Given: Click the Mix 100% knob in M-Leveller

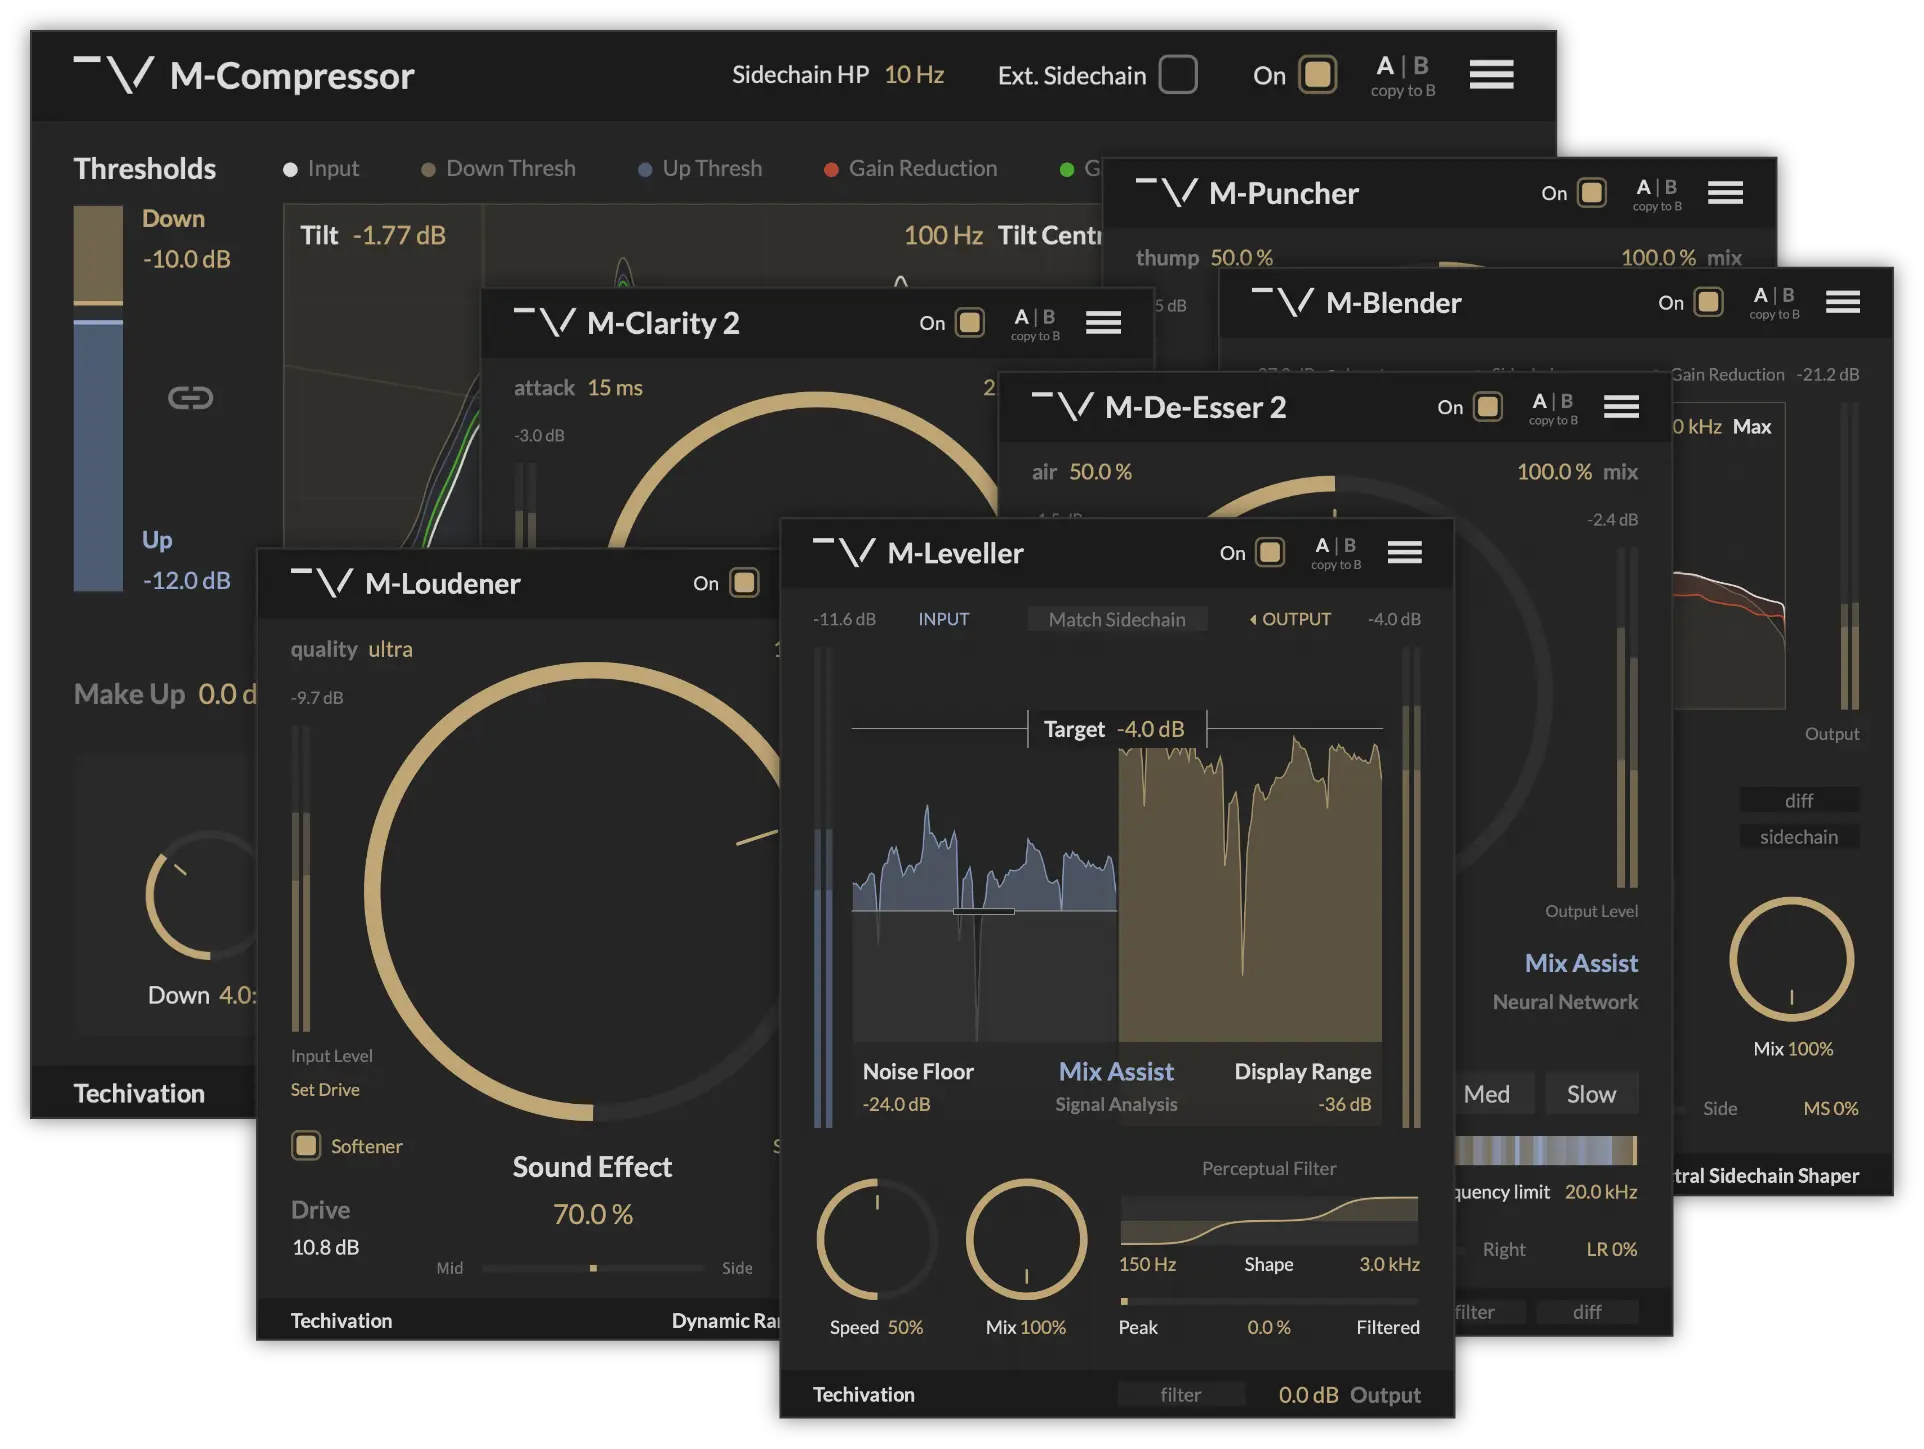Looking at the screenshot, I should click(x=1026, y=1239).
